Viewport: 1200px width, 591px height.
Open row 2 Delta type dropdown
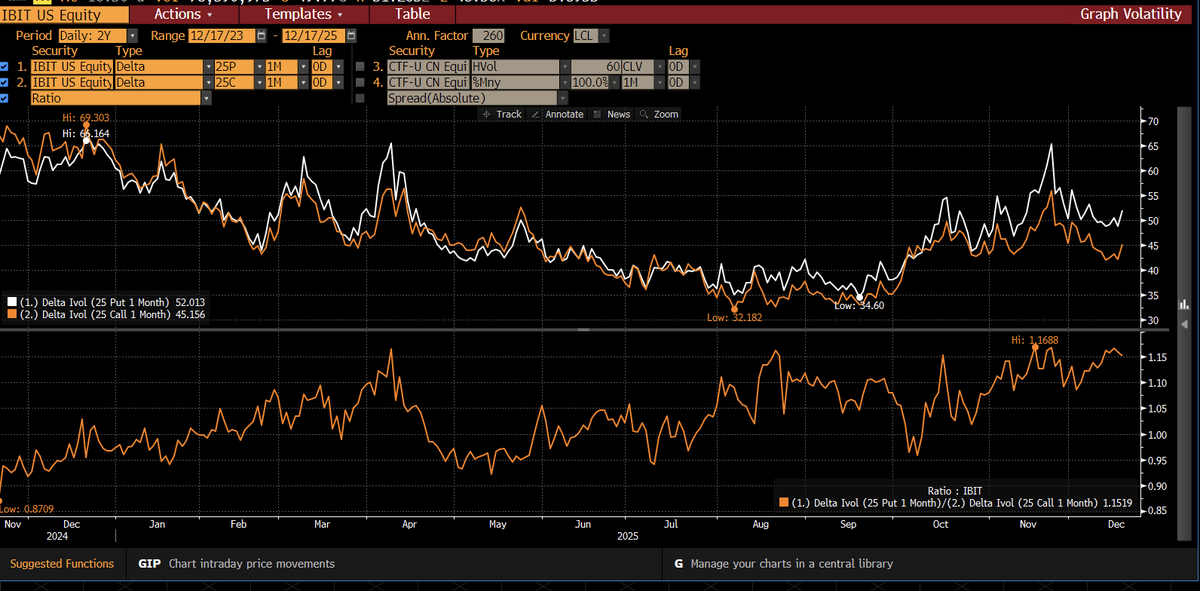coord(208,82)
